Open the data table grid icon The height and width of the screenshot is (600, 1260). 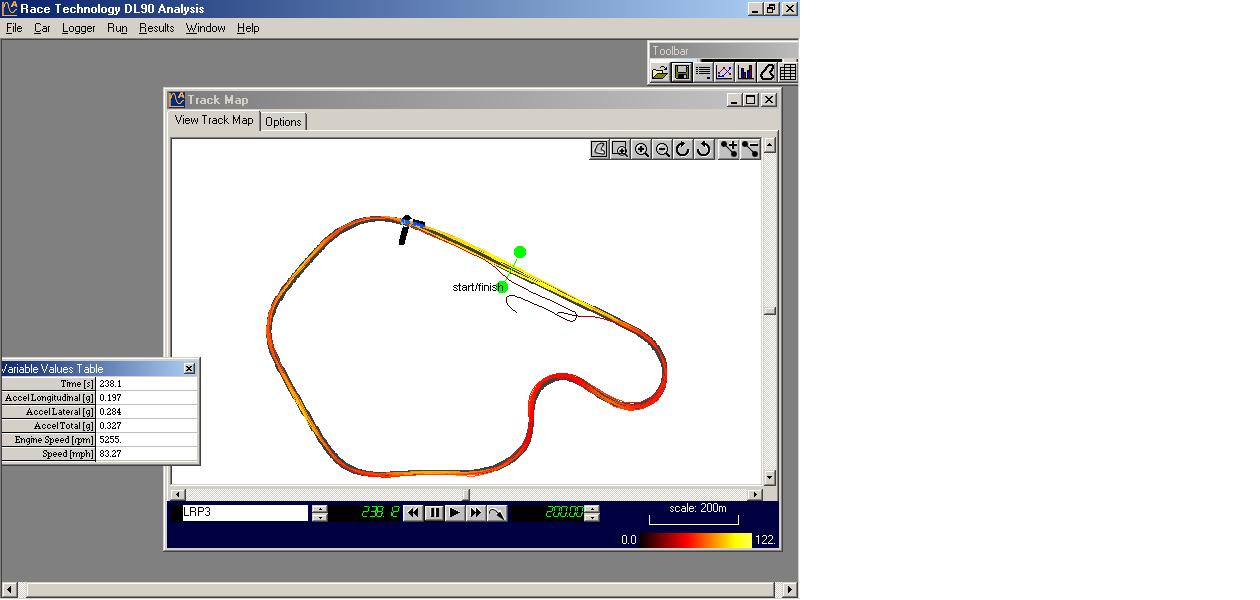(x=788, y=72)
